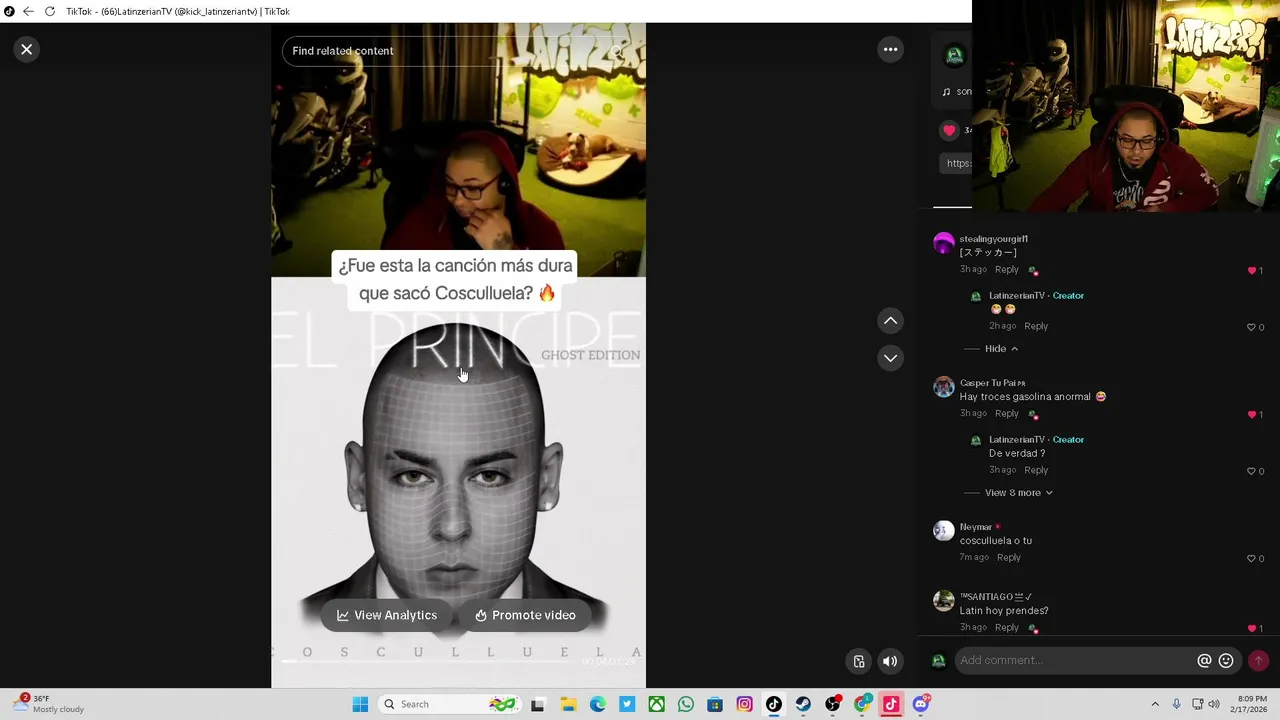Open Steam from the taskbar
Screen dimensions: 1280x720
803,704
